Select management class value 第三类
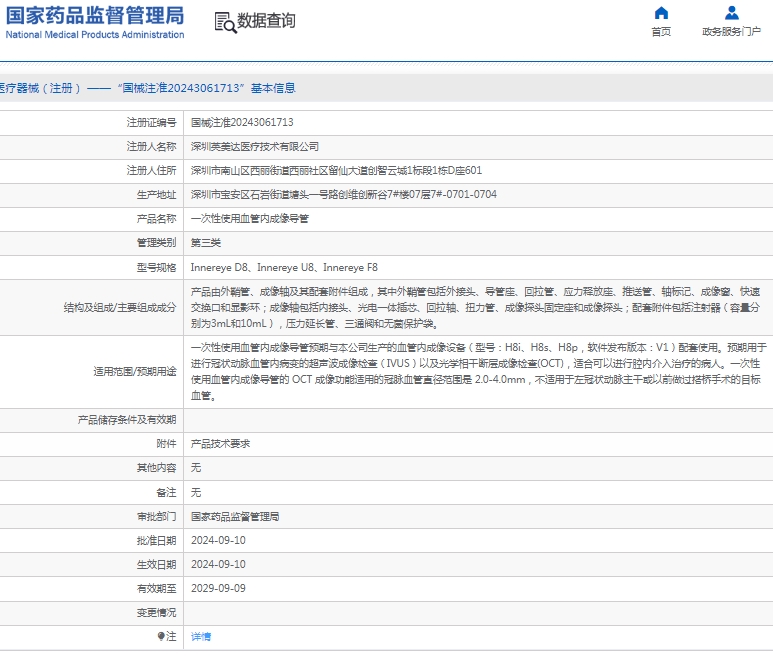The width and height of the screenshot is (773, 657). (x=206, y=243)
